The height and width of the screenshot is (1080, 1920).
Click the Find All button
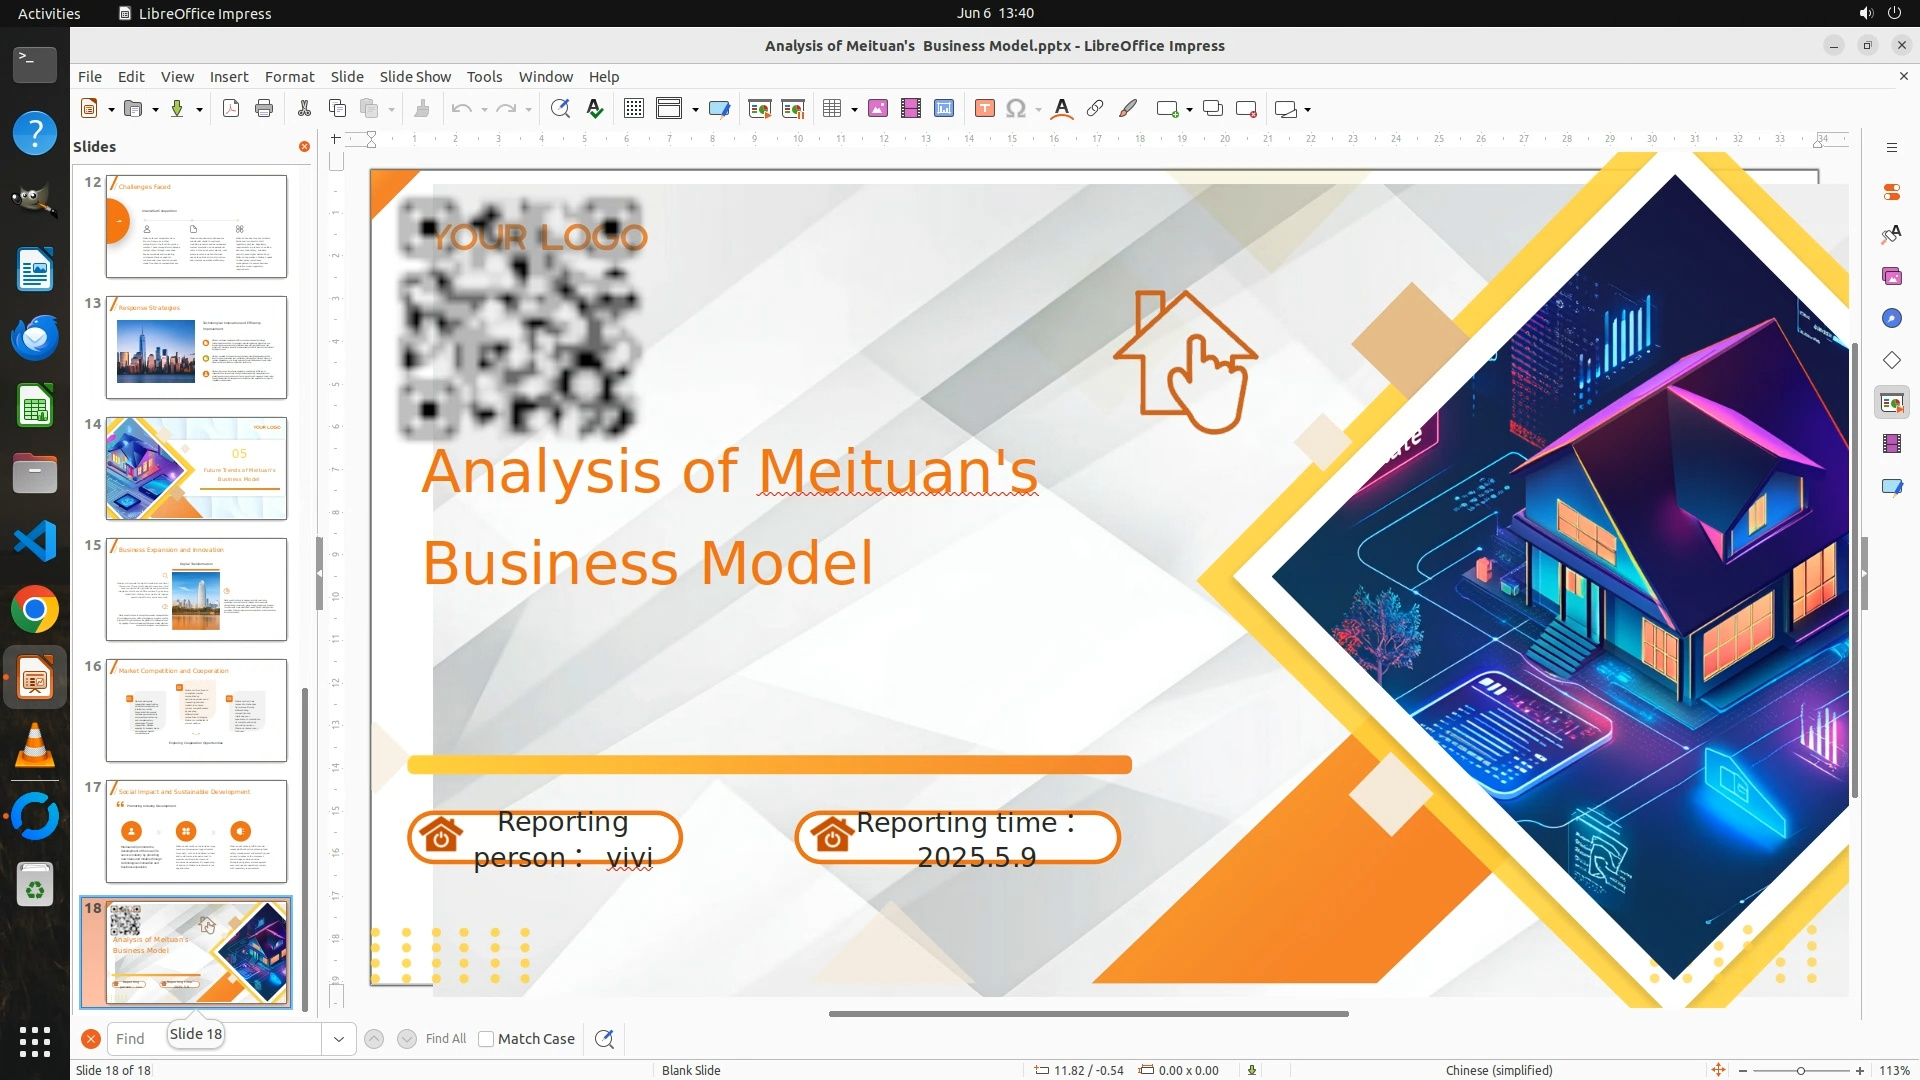(446, 1039)
